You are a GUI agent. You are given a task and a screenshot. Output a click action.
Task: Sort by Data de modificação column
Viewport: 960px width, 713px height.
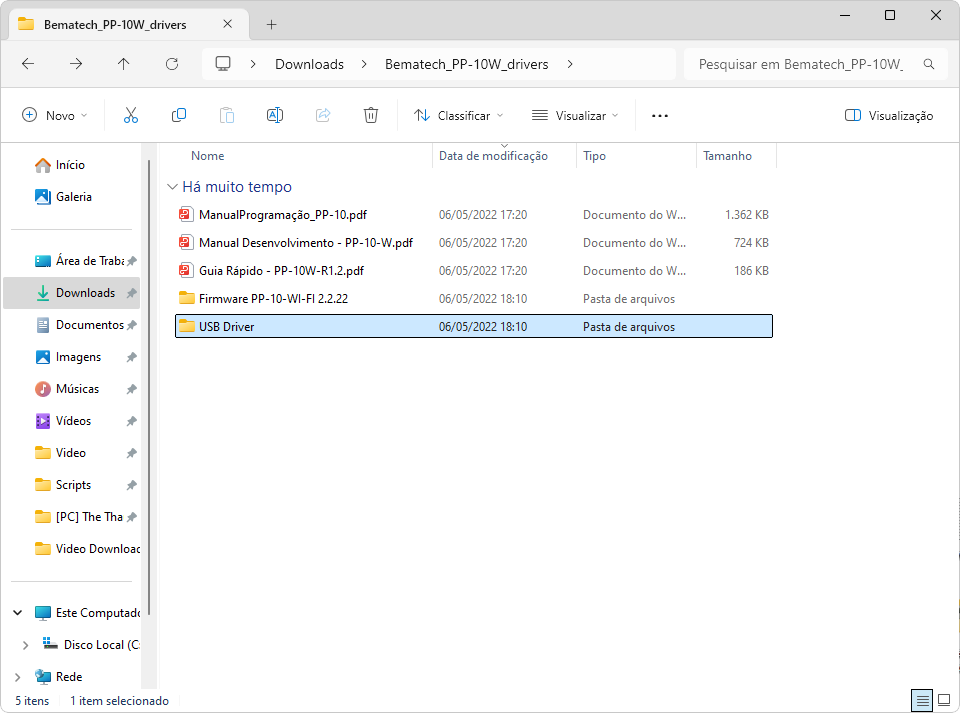(504, 156)
